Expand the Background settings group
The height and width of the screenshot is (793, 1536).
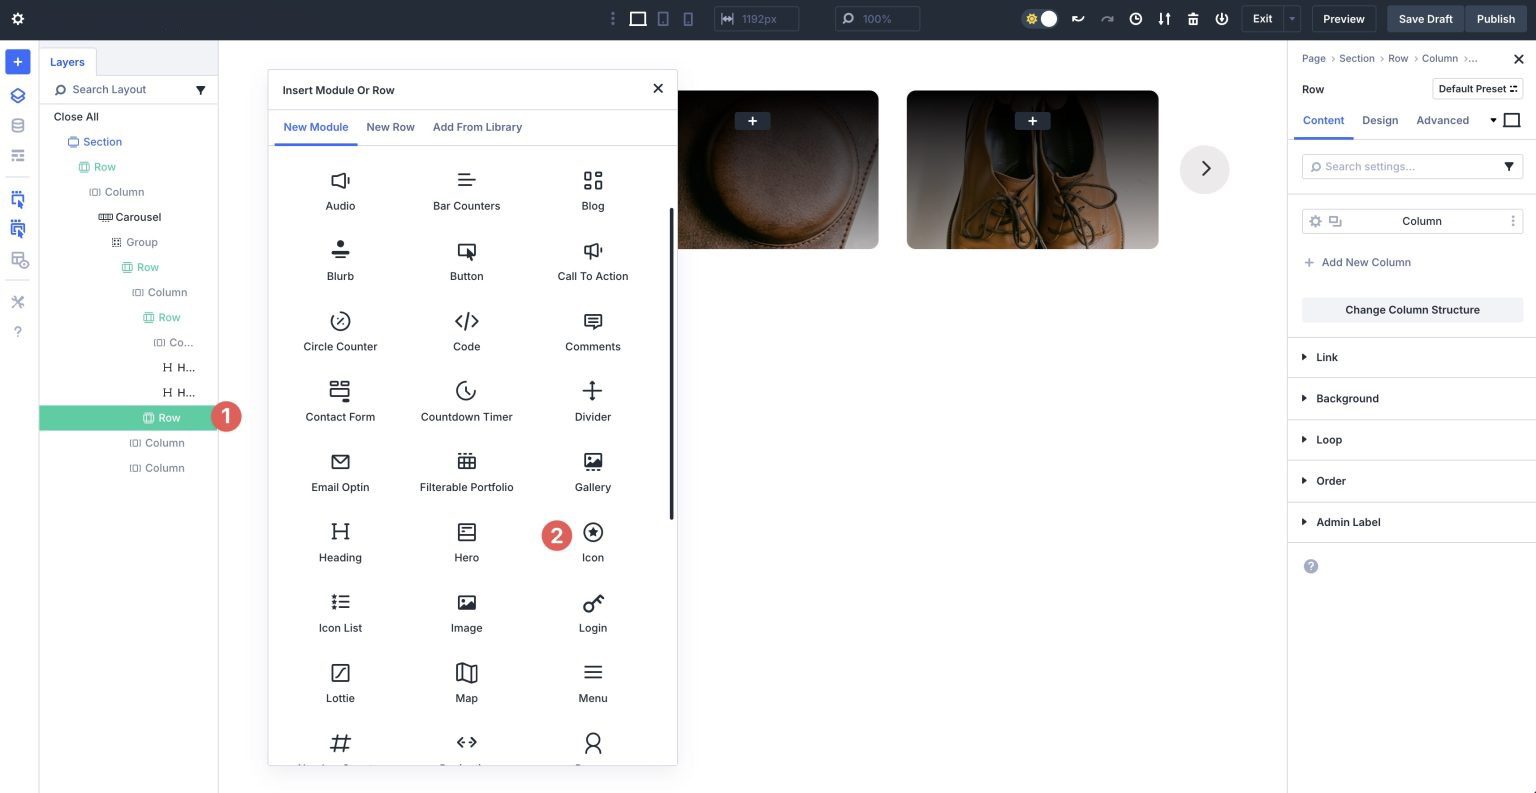pyautogui.click(x=1347, y=398)
